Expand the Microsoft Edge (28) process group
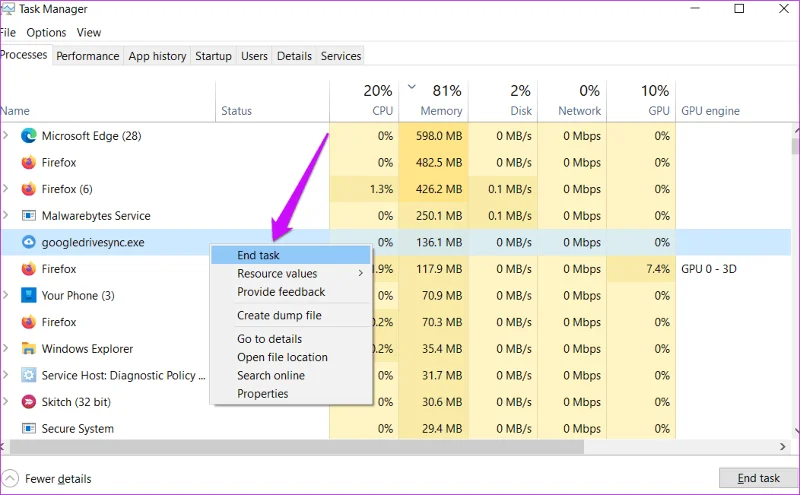This screenshot has height=495, width=800. pyautogui.click(x=6, y=135)
